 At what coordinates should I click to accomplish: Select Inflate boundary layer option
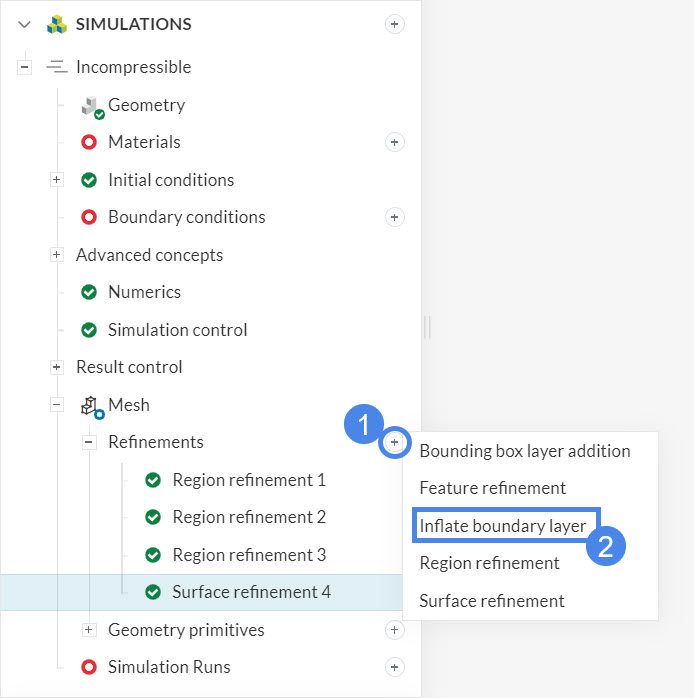pyautogui.click(x=503, y=525)
